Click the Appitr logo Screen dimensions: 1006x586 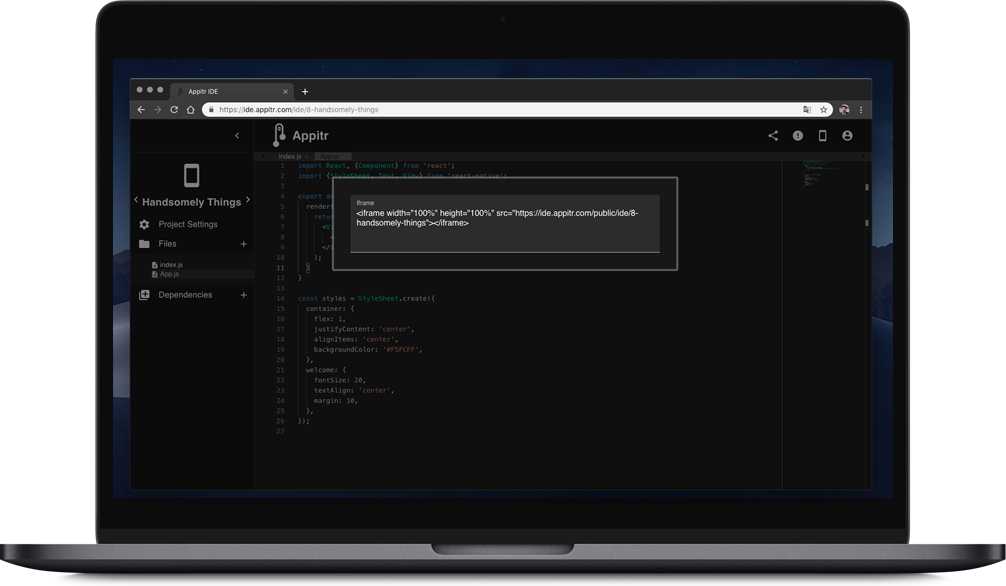[x=301, y=135]
